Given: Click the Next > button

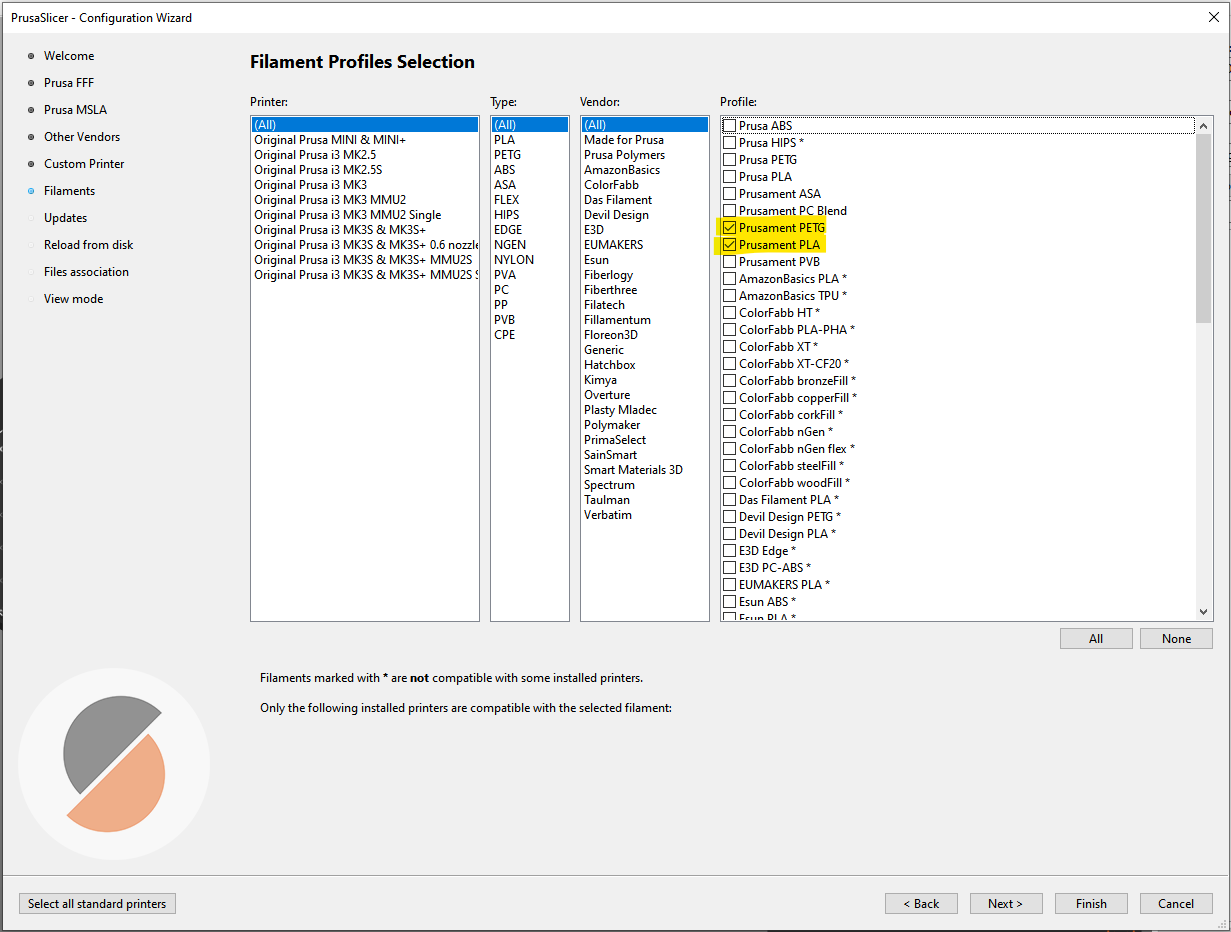Looking at the screenshot, I should coord(1005,904).
